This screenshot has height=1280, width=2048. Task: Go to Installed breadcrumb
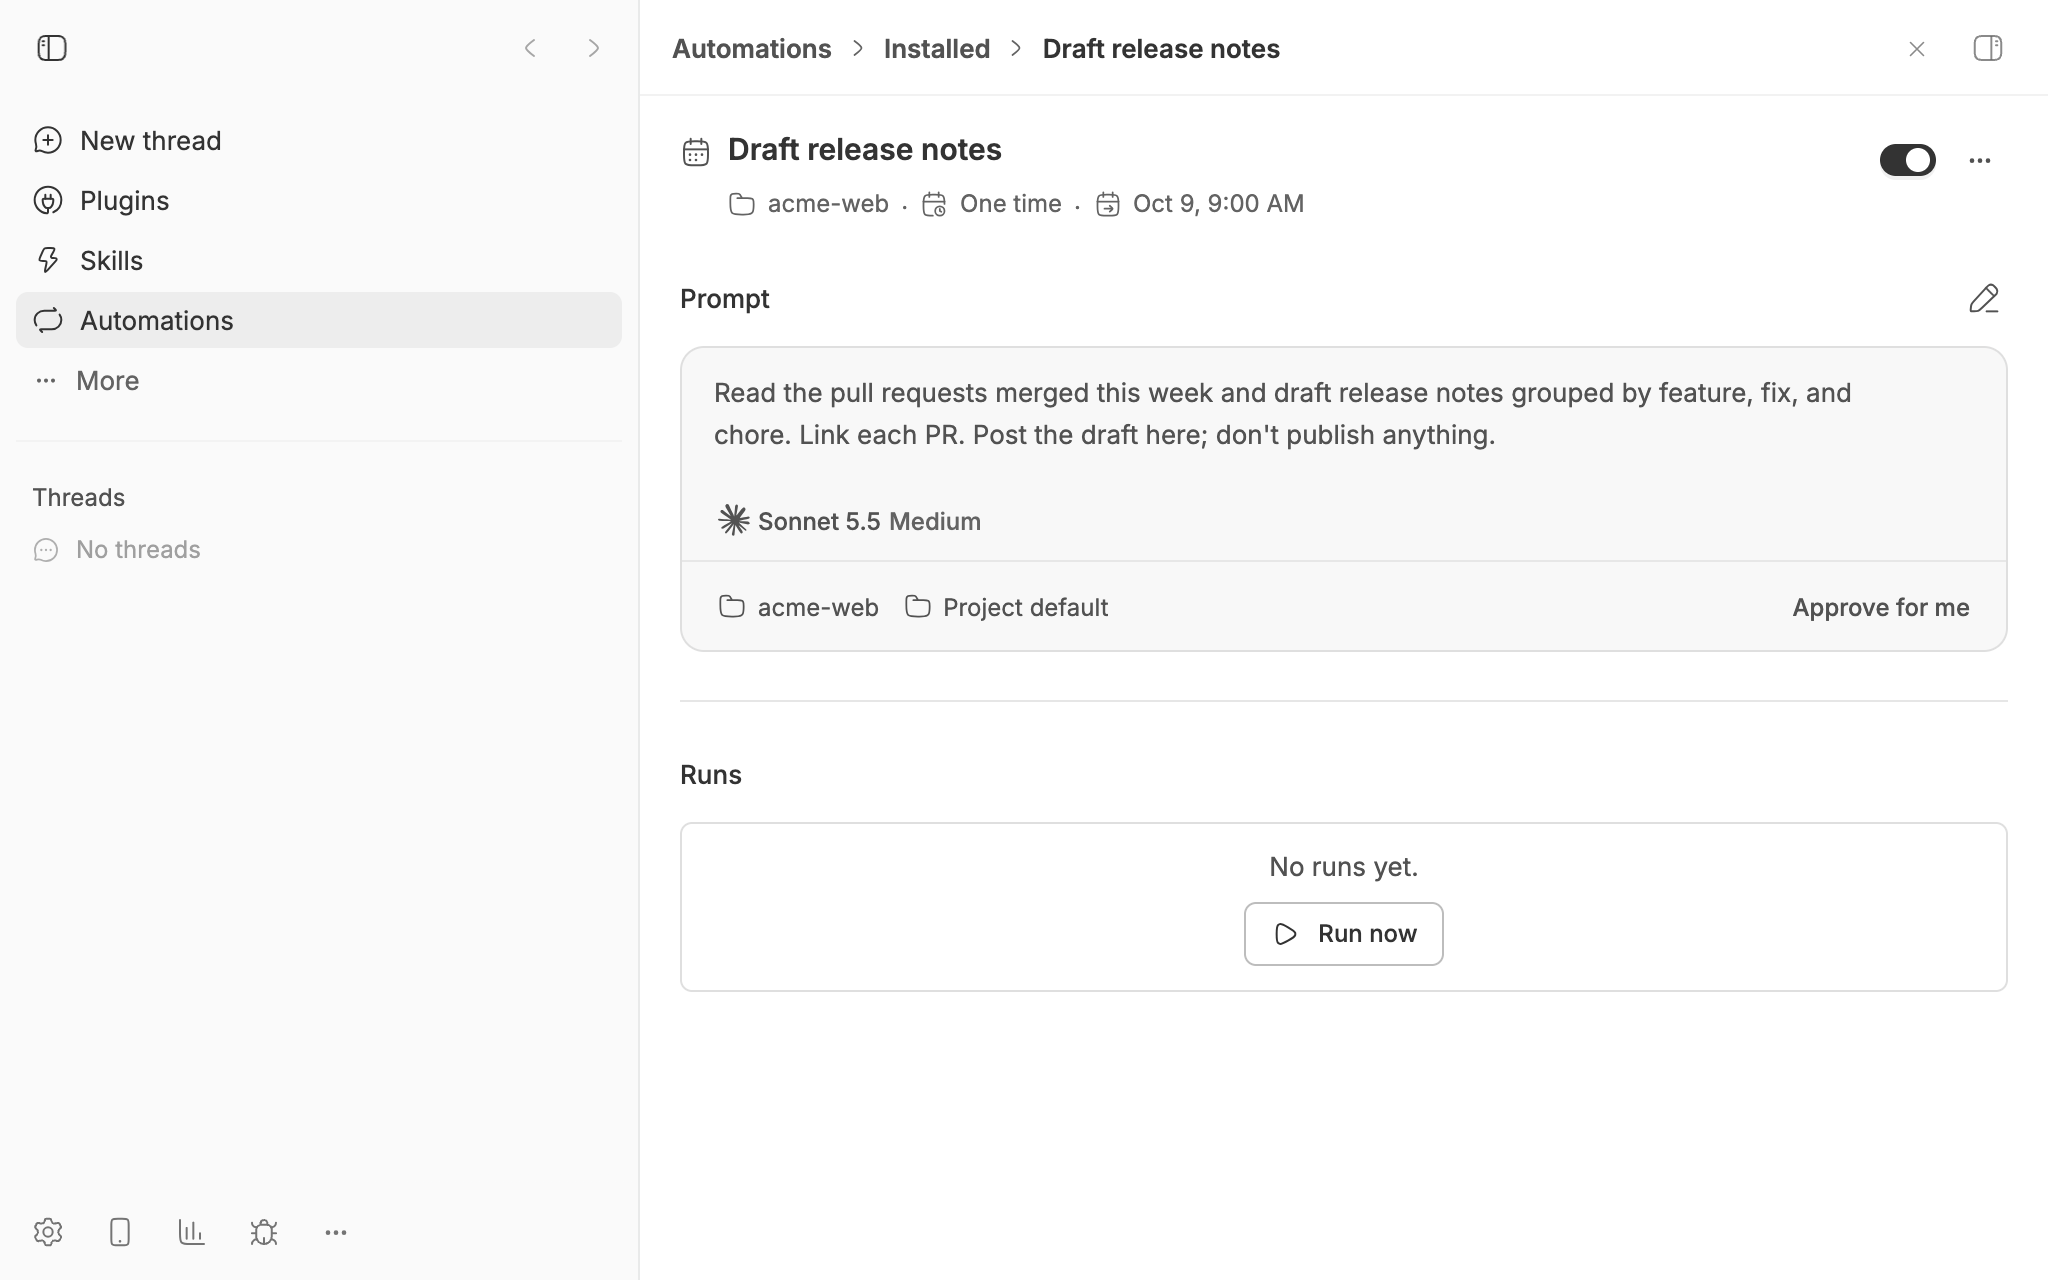[937, 48]
